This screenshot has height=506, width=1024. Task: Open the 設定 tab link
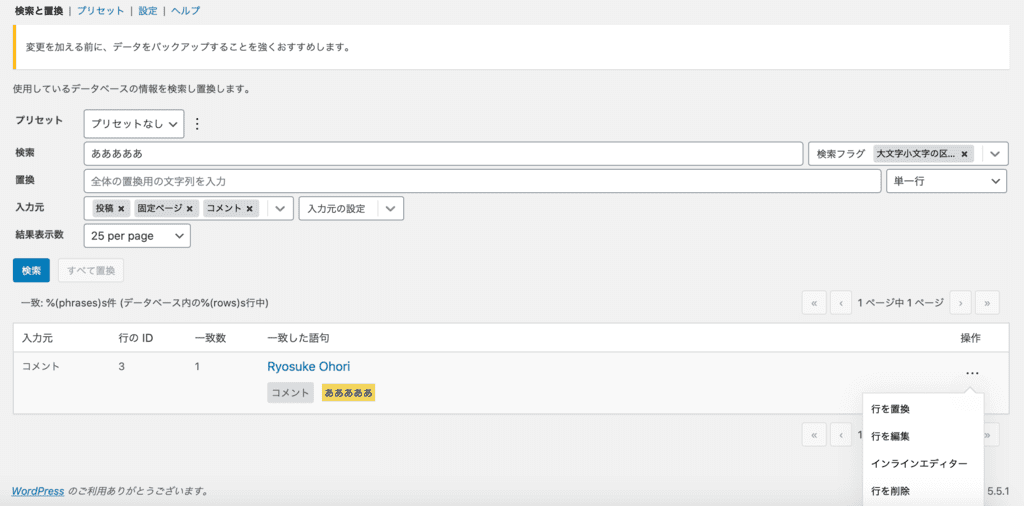click(x=148, y=11)
